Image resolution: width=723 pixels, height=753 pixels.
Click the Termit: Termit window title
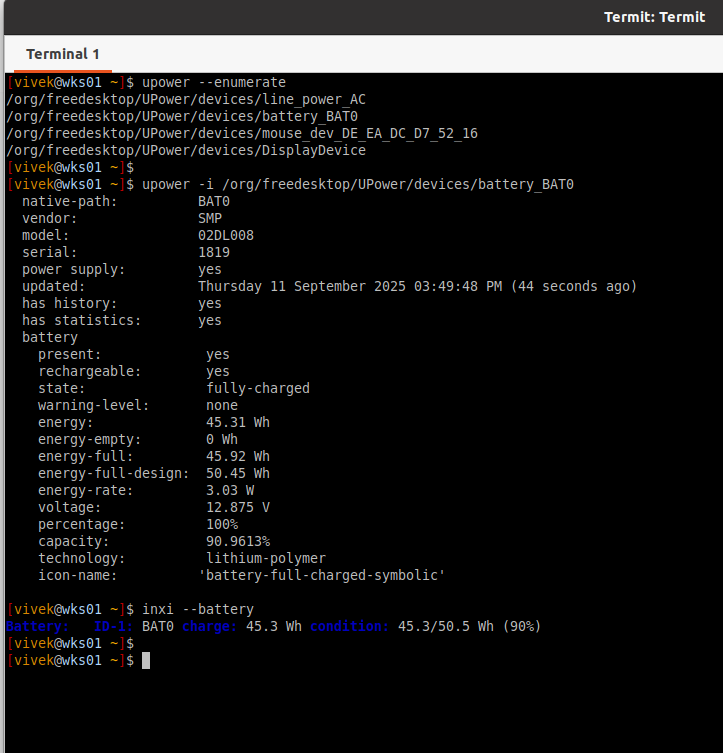(x=654, y=17)
